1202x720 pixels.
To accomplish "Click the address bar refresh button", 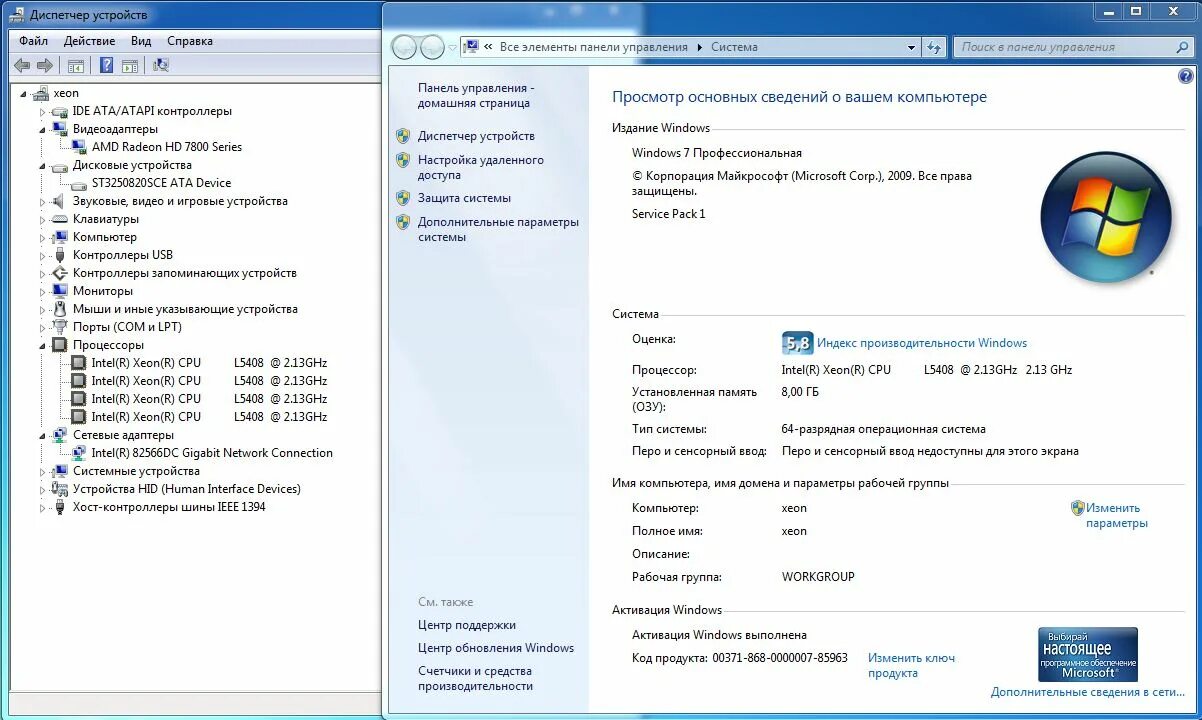I will 934,47.
